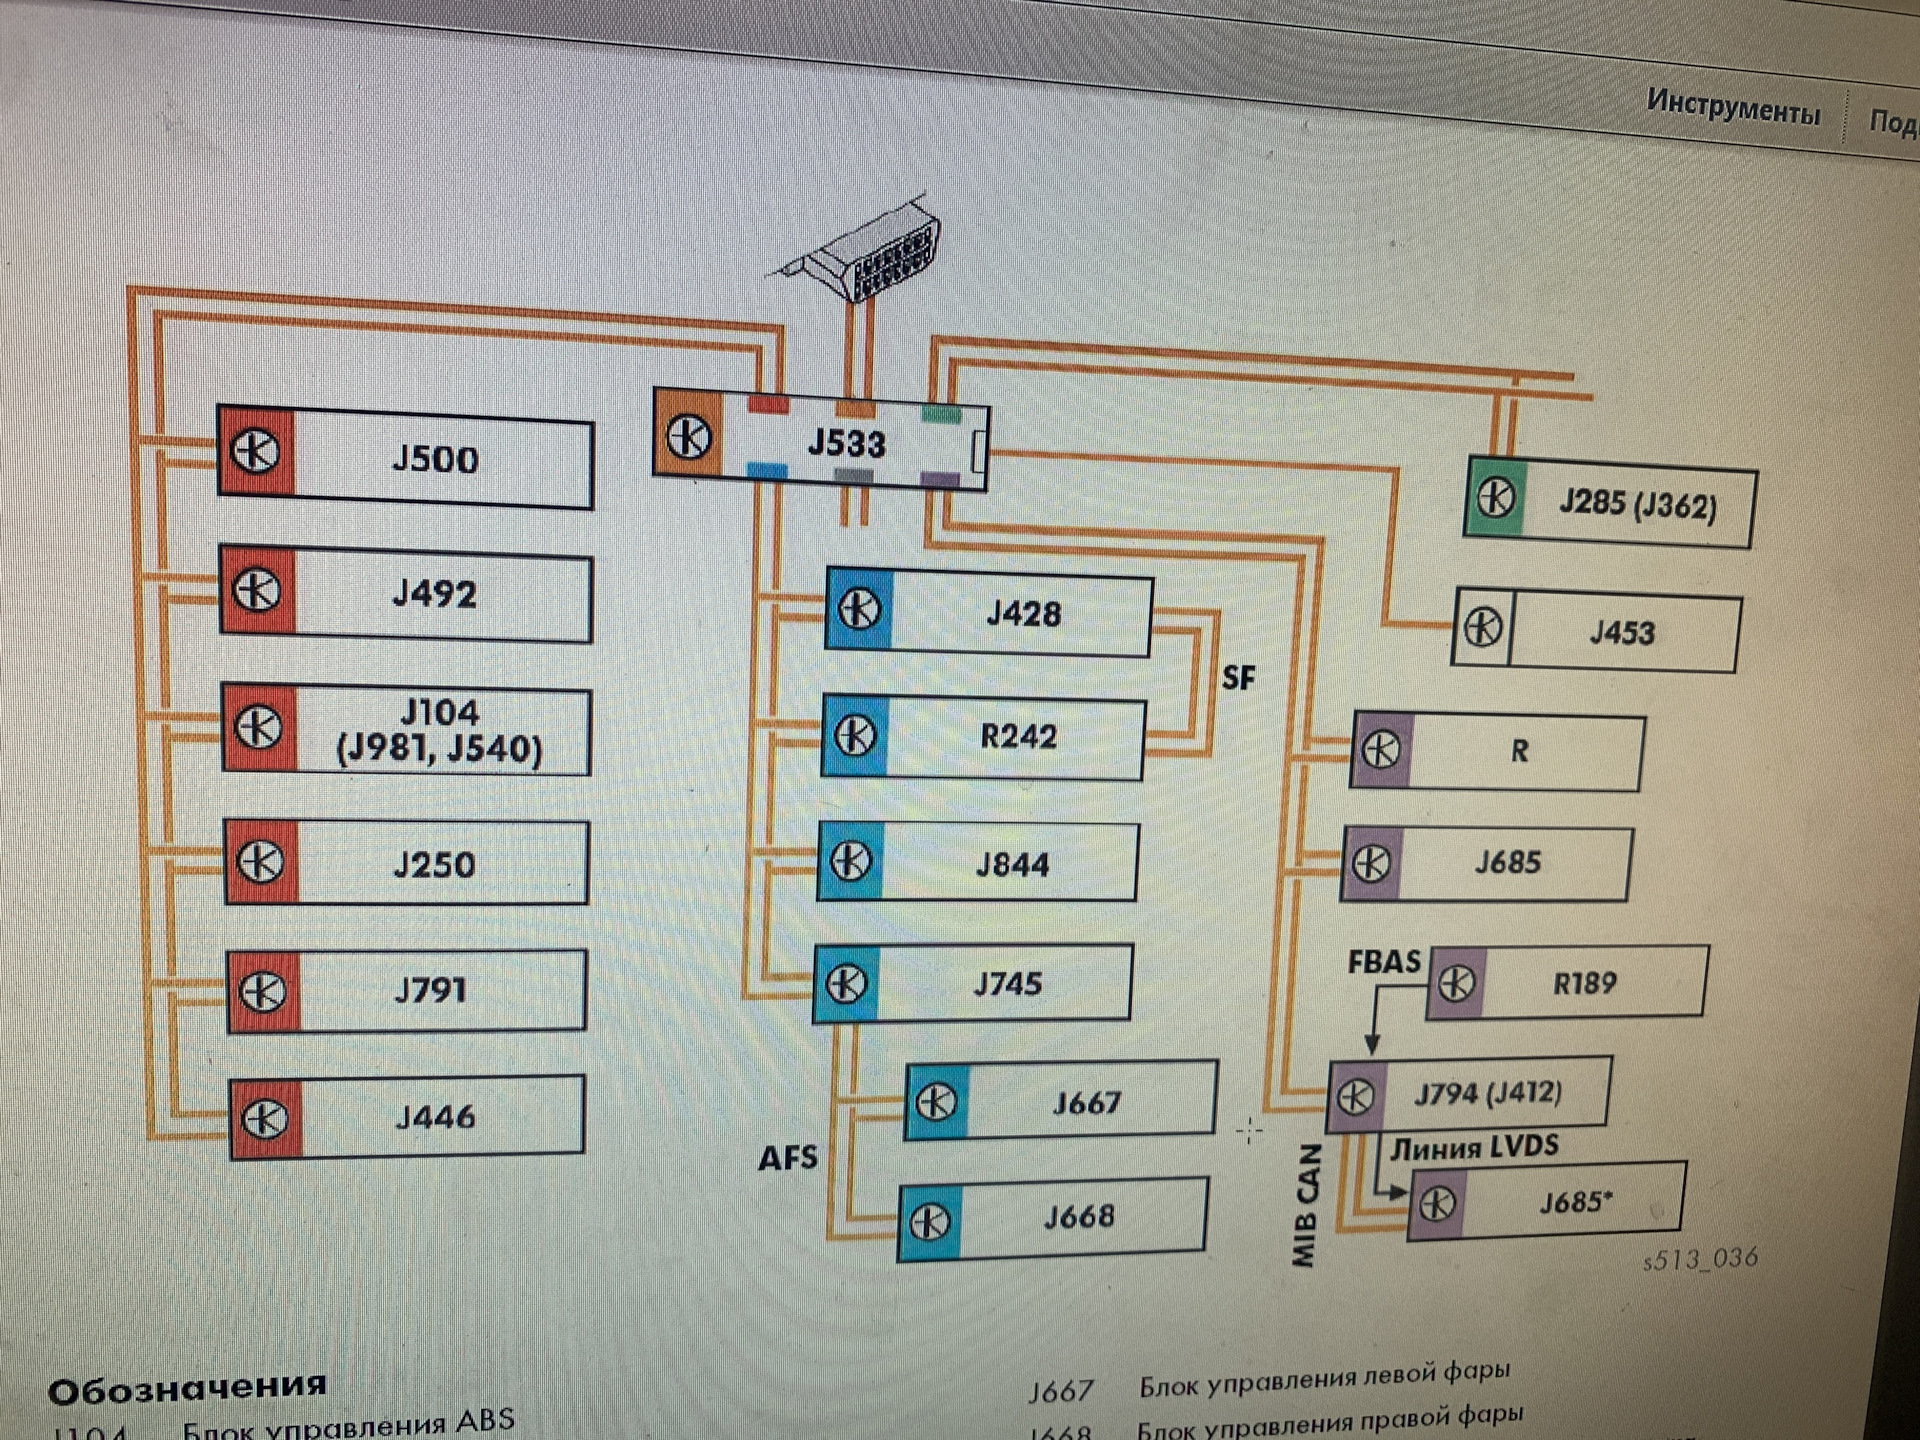1920x1440 pixels.
Task: Click the J446 control unit box
Action: [x=407, y=1117]
